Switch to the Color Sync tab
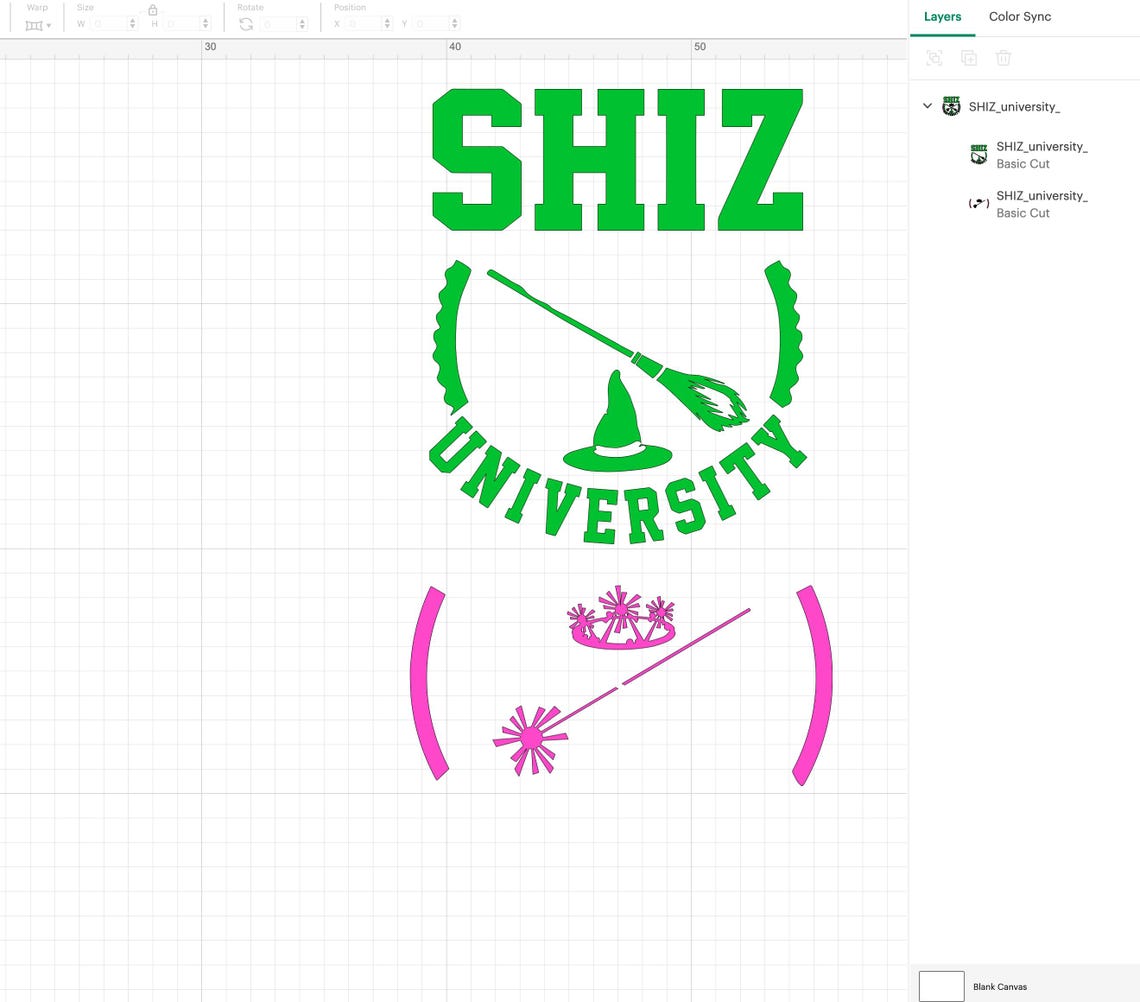This screenshot has width=1140, height=1002. [1019, 17]
